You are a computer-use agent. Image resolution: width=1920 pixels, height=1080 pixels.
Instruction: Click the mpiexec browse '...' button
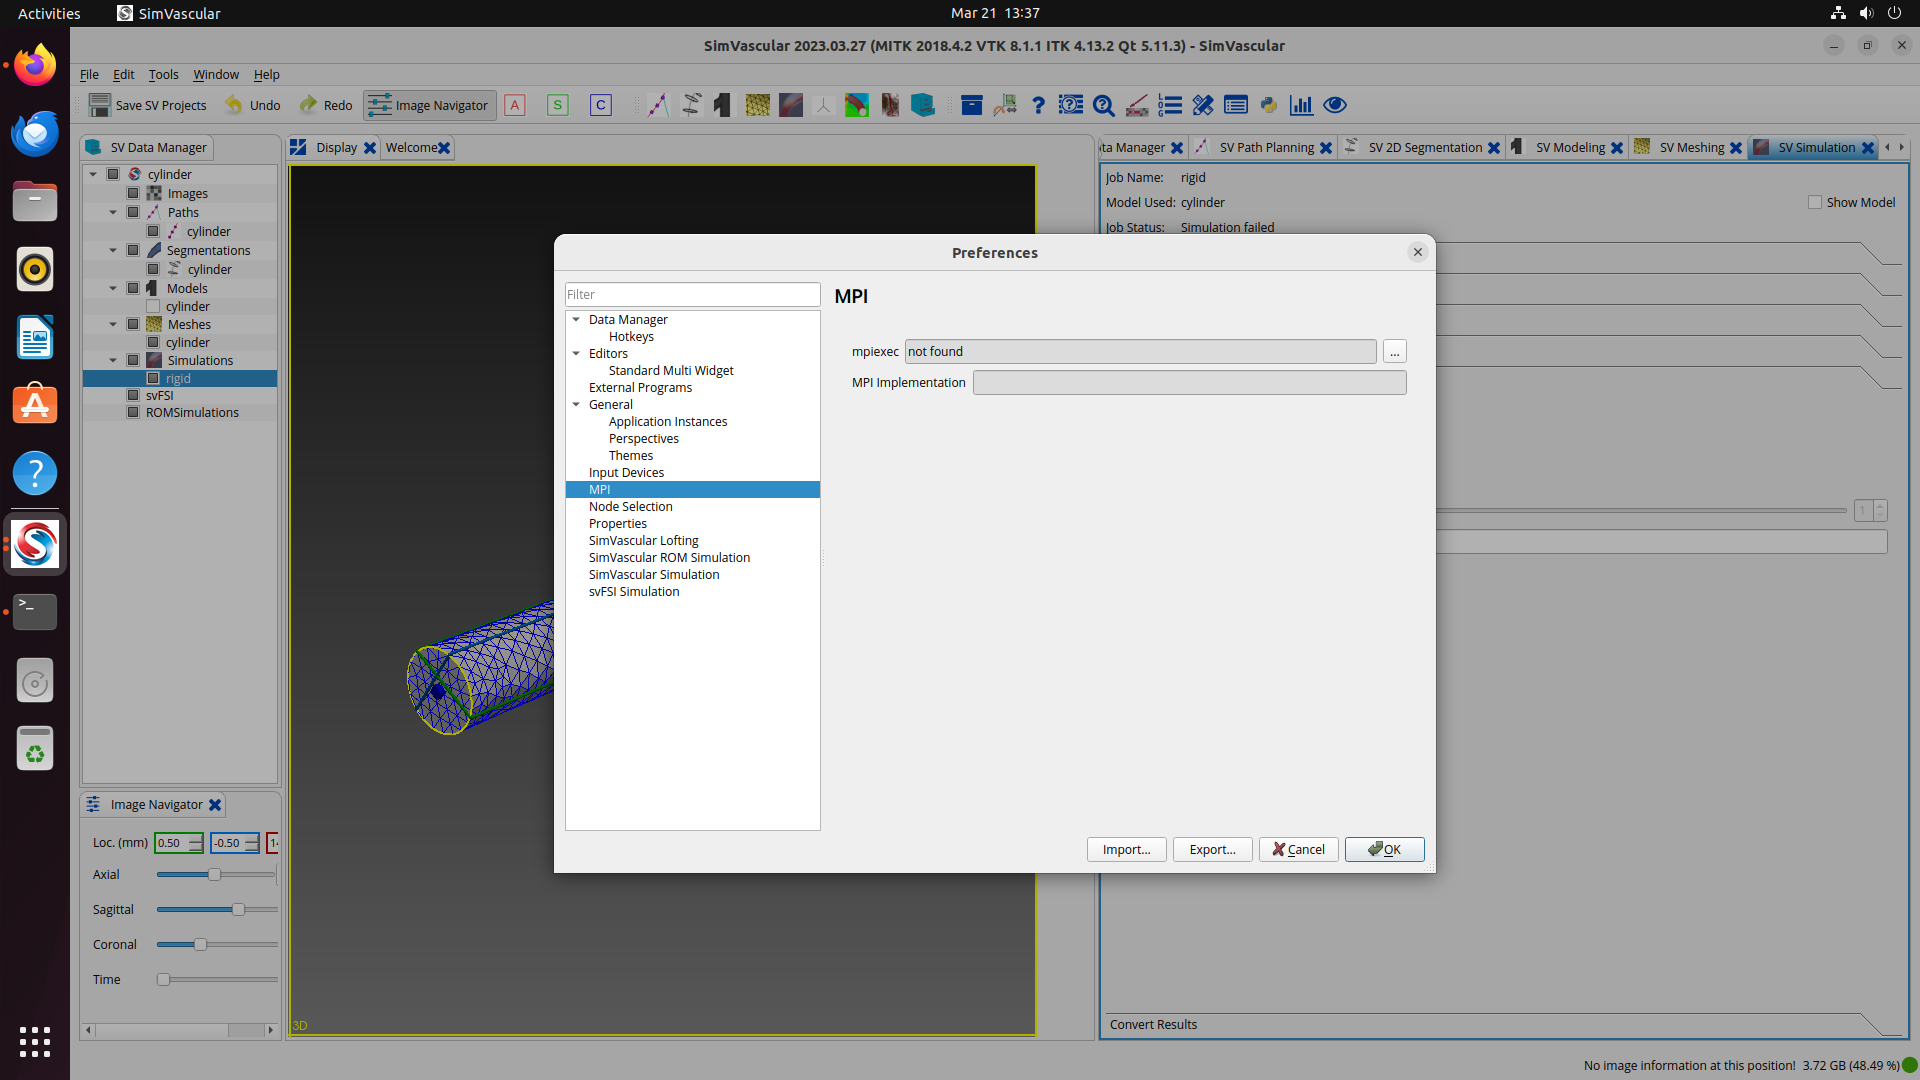pos(1395,351)
